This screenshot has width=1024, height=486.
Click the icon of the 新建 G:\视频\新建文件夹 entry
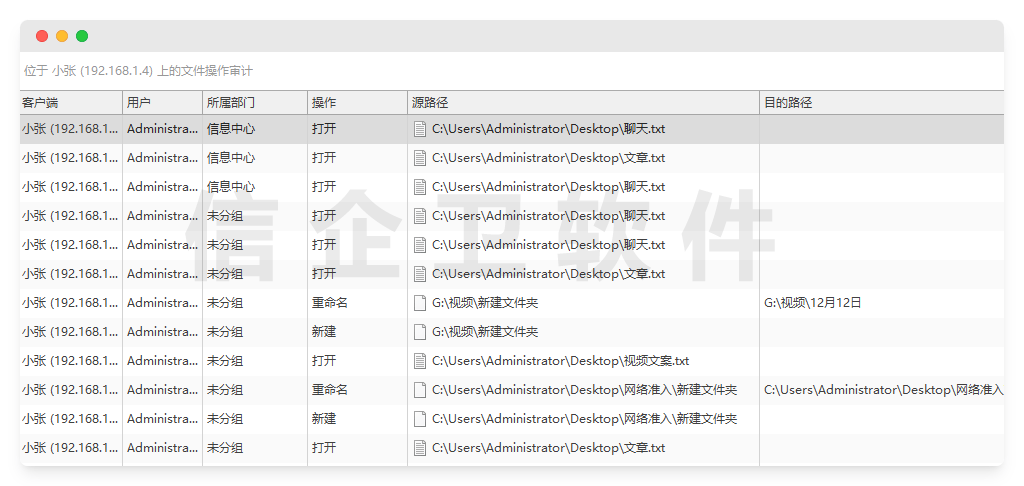click(420, 332)
